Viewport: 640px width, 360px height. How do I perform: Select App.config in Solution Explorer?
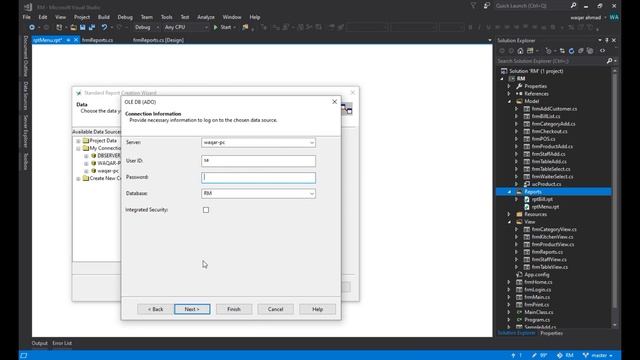537,275
